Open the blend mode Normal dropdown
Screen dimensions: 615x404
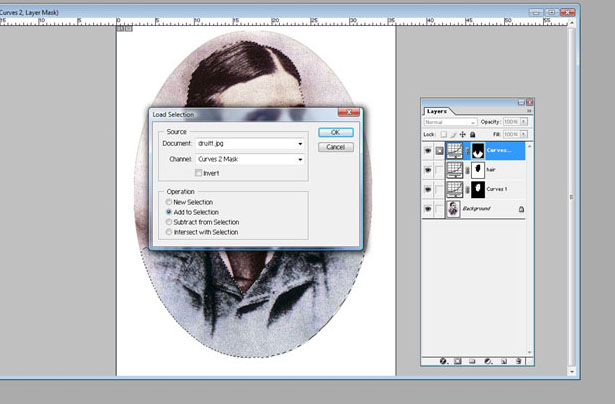point(449,122)
